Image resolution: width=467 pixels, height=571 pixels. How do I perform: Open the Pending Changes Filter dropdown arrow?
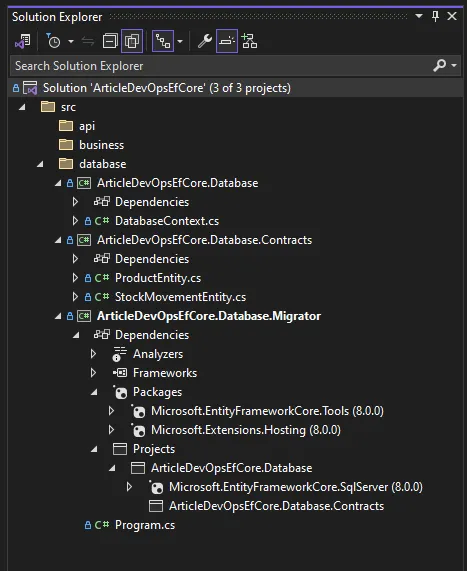coord(71,42)
